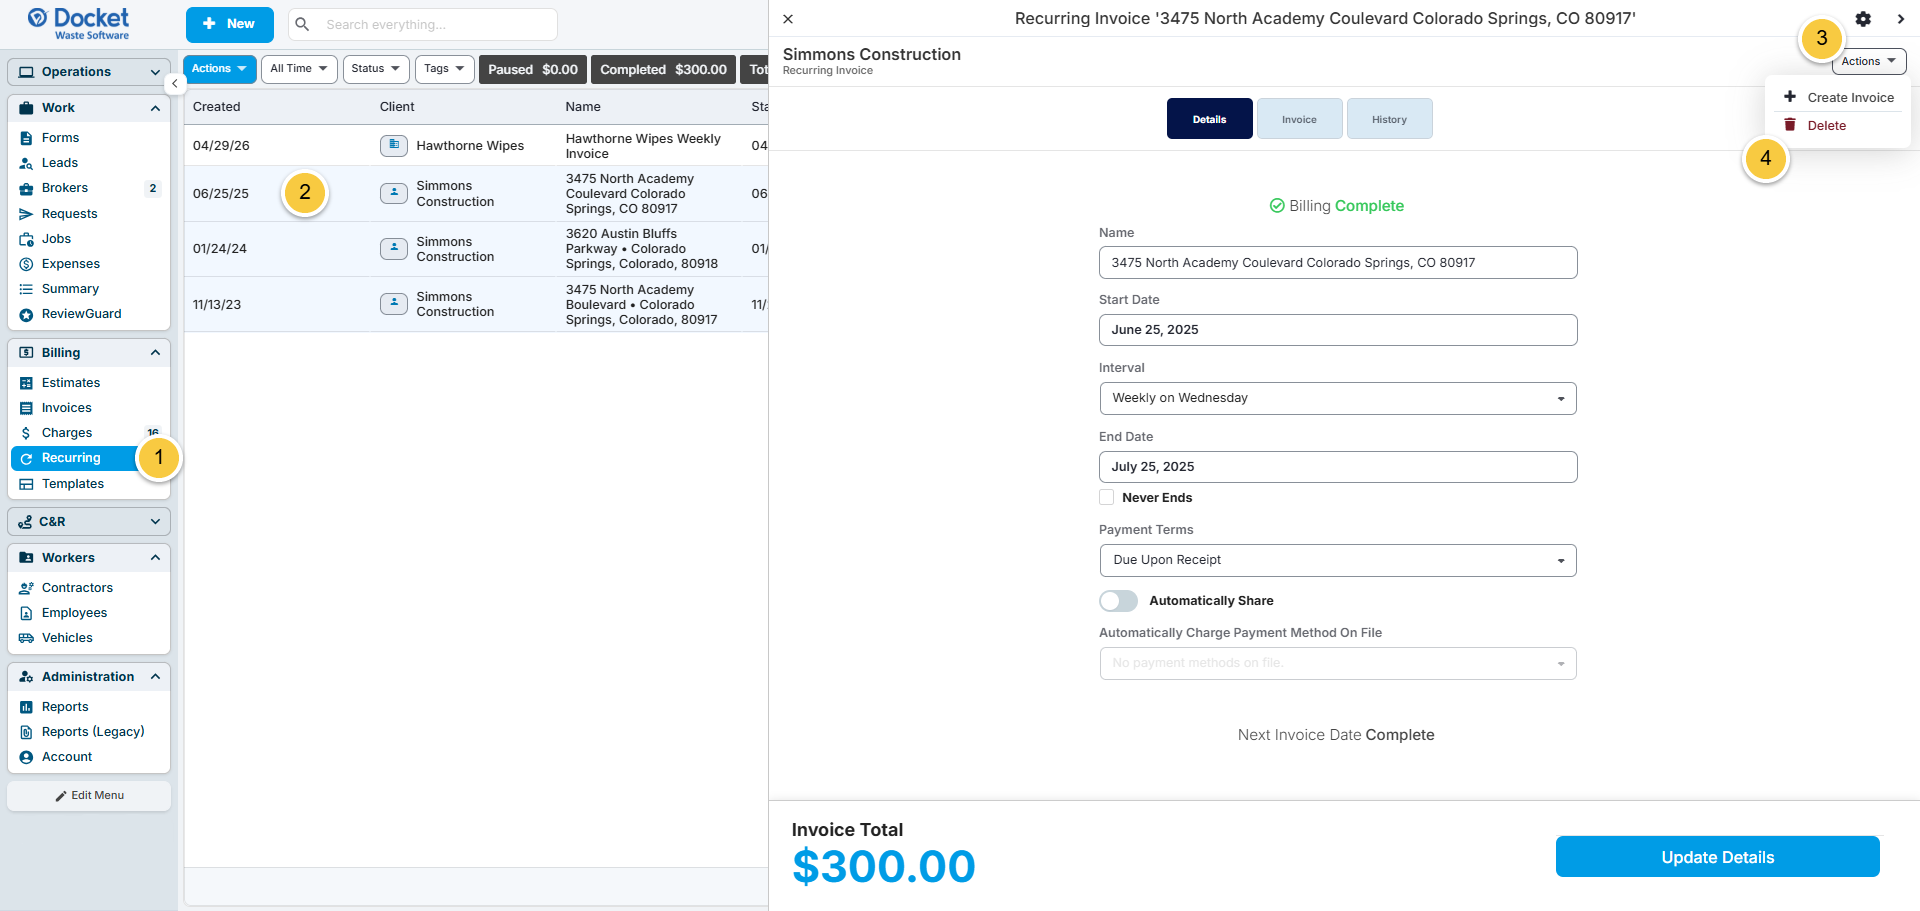The height and width of the screenshot is (911, 1920).
Task: Click the blue New button
Action: [229, 24]
